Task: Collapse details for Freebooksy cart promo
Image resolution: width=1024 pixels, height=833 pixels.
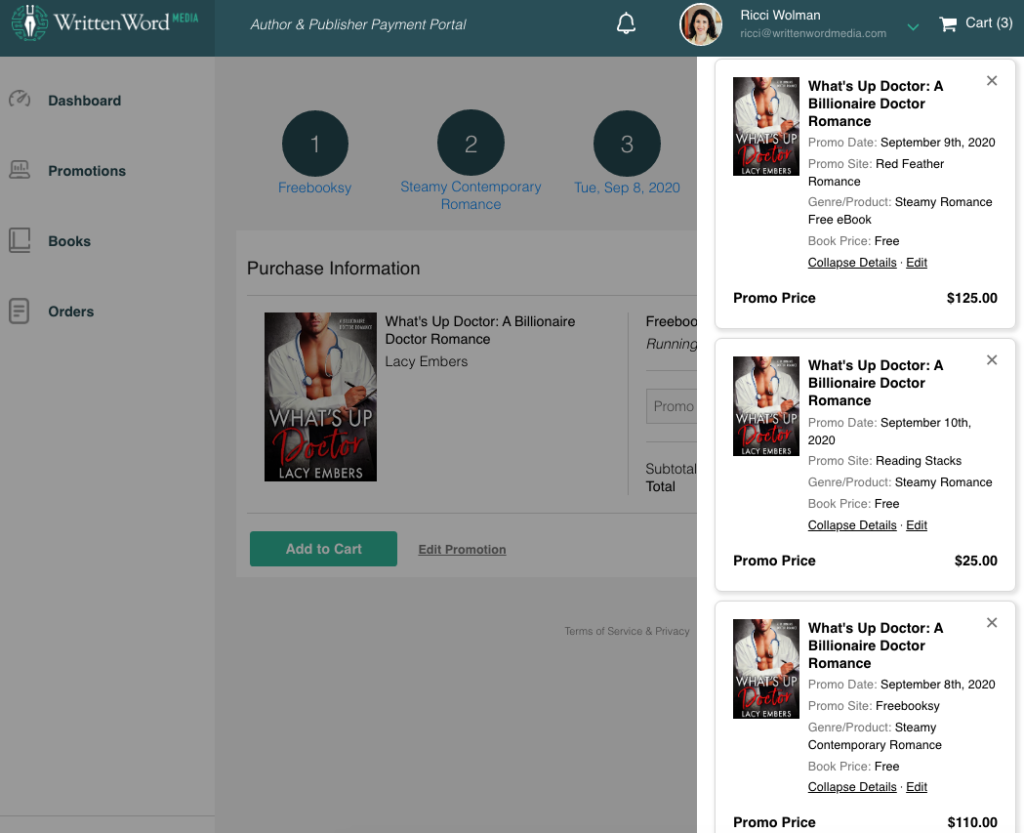Action: click(x=852, y=788)
